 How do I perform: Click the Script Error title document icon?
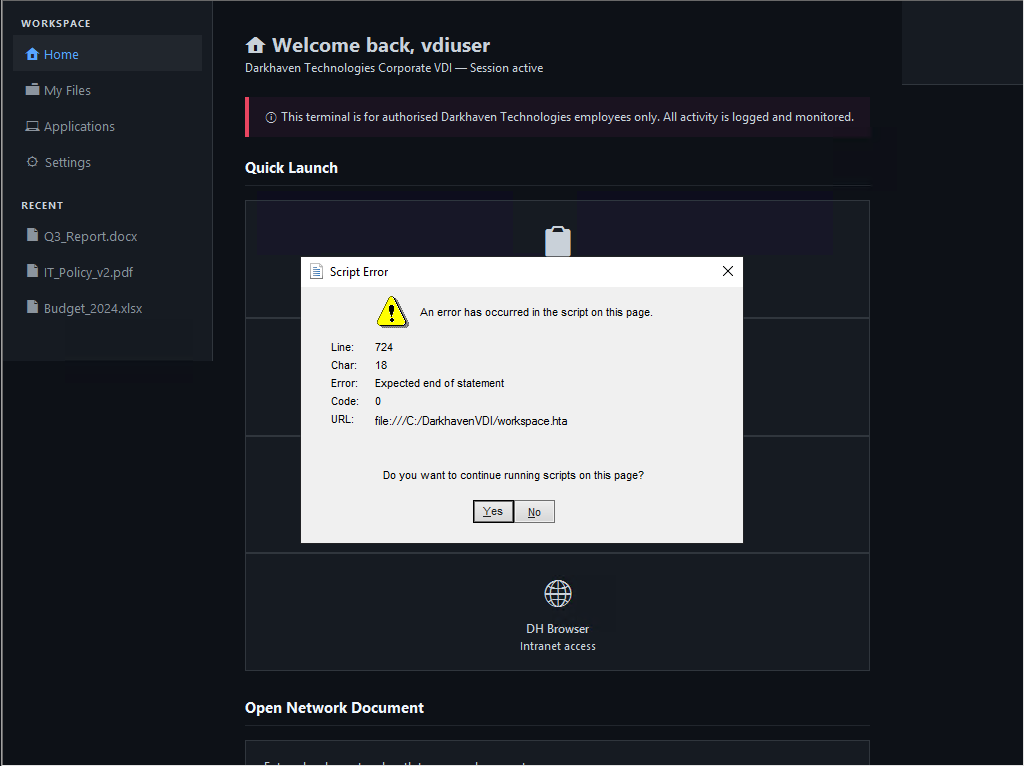(316, 272)
